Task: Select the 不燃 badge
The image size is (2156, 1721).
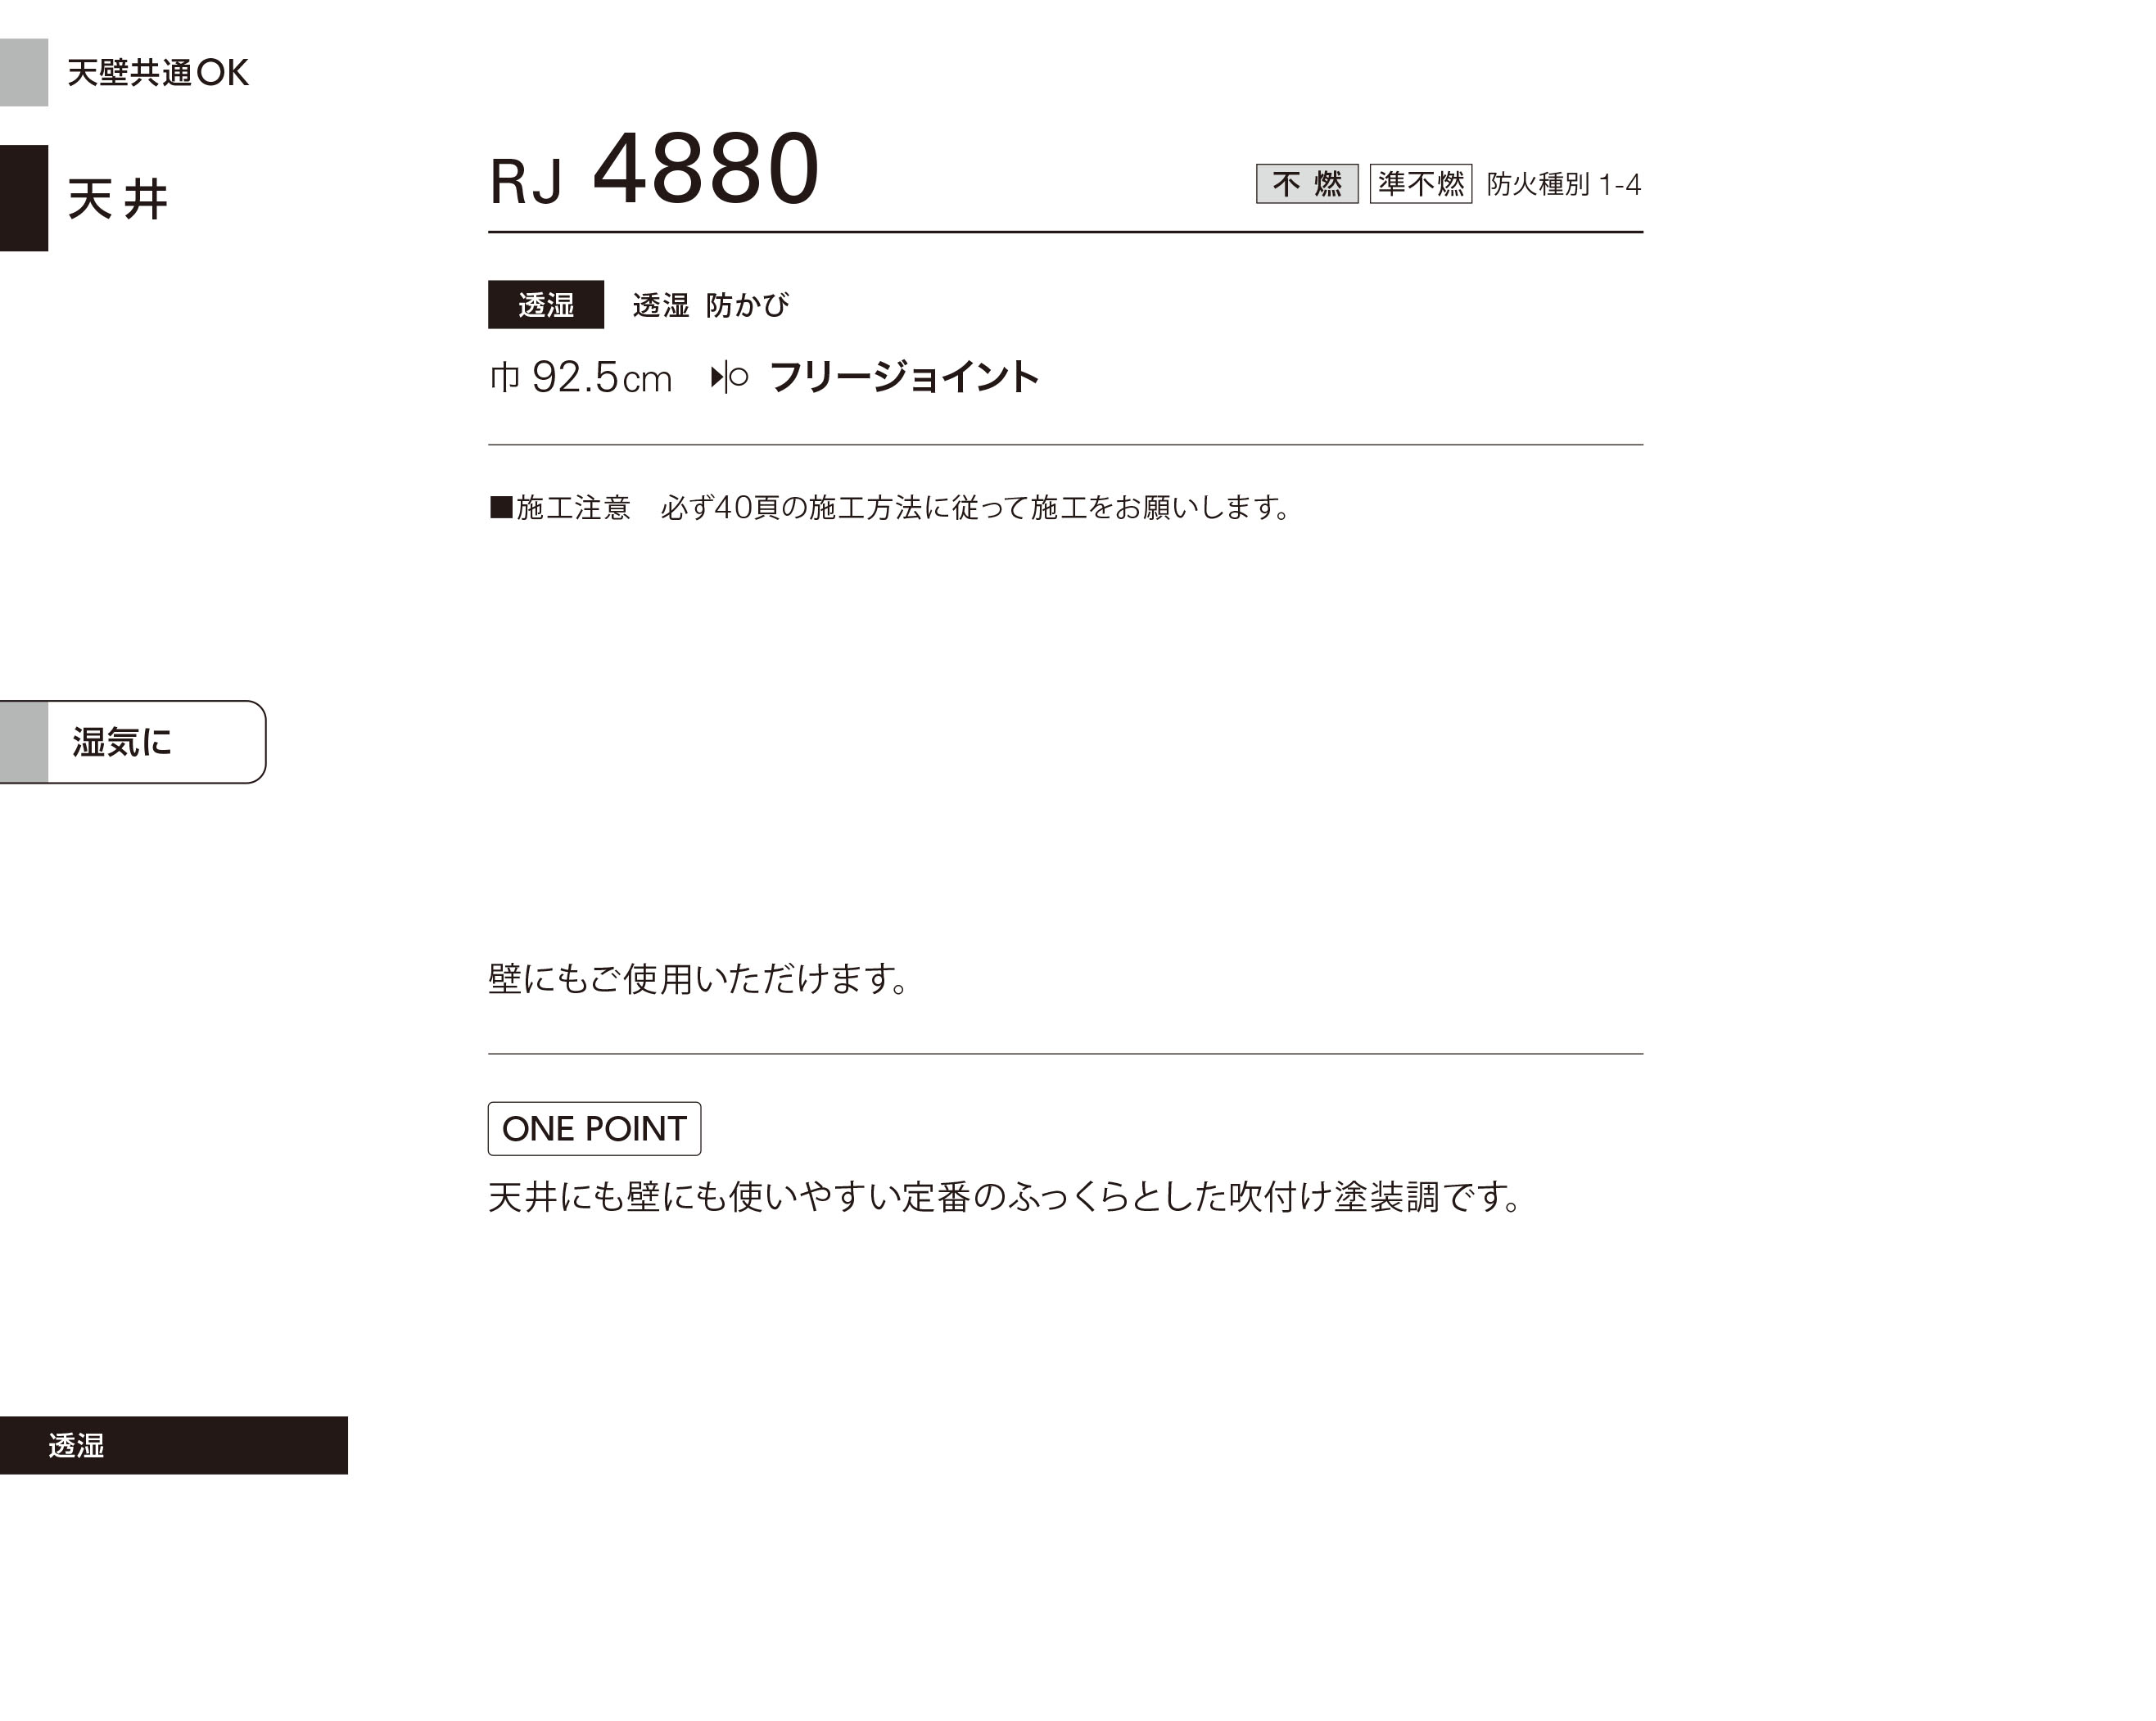Action: (x=1307, y=184)
